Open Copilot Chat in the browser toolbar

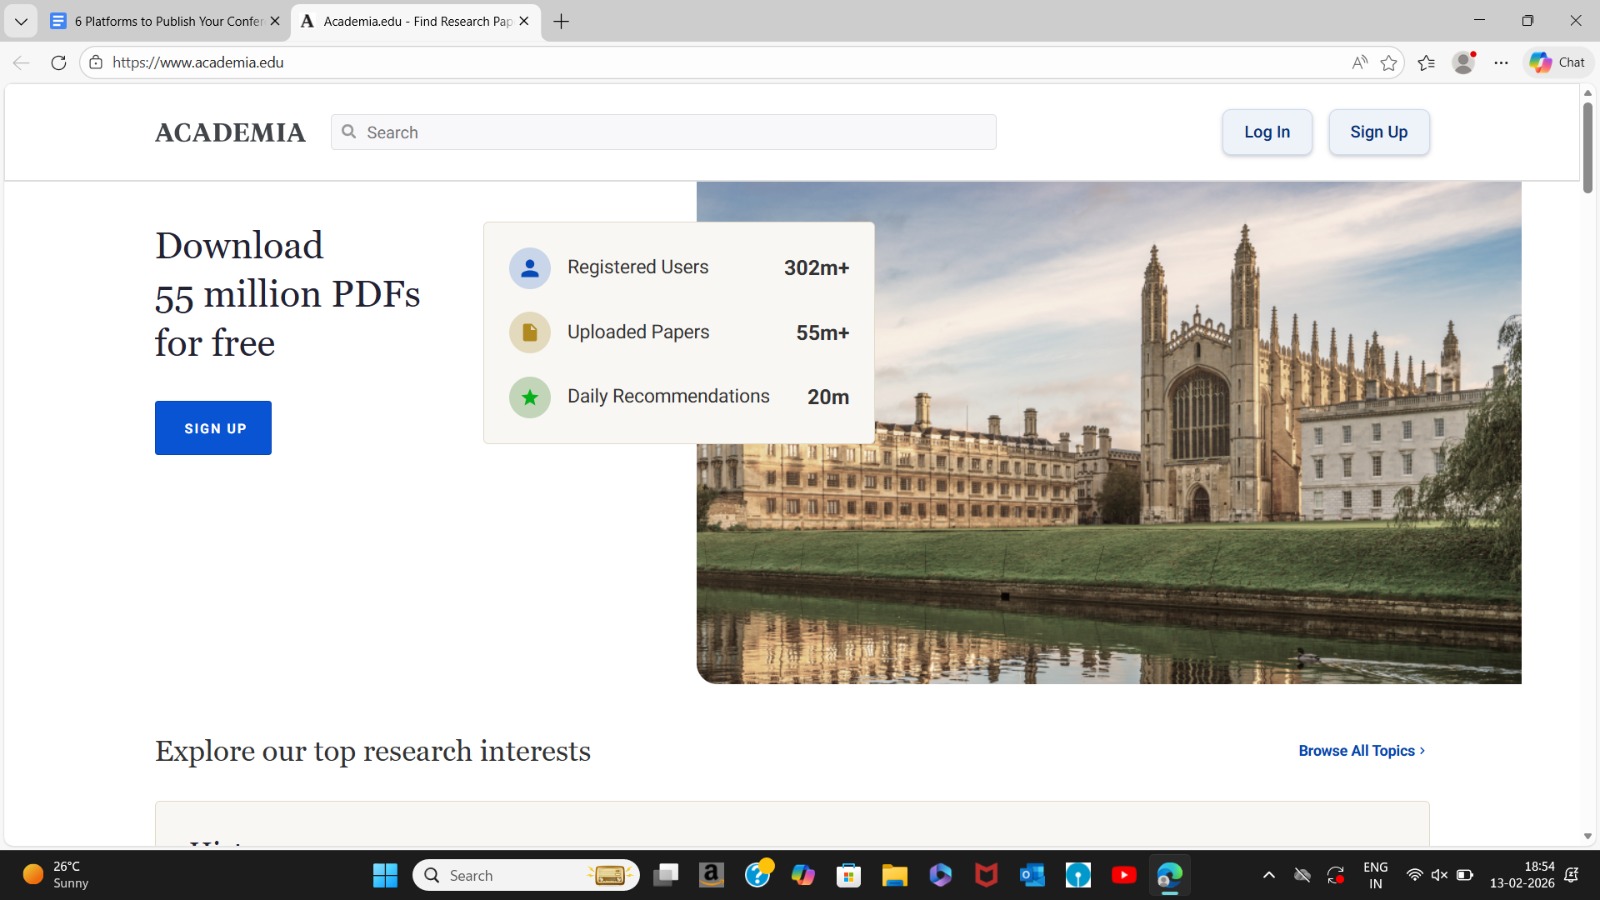(x=1556, y=62)
